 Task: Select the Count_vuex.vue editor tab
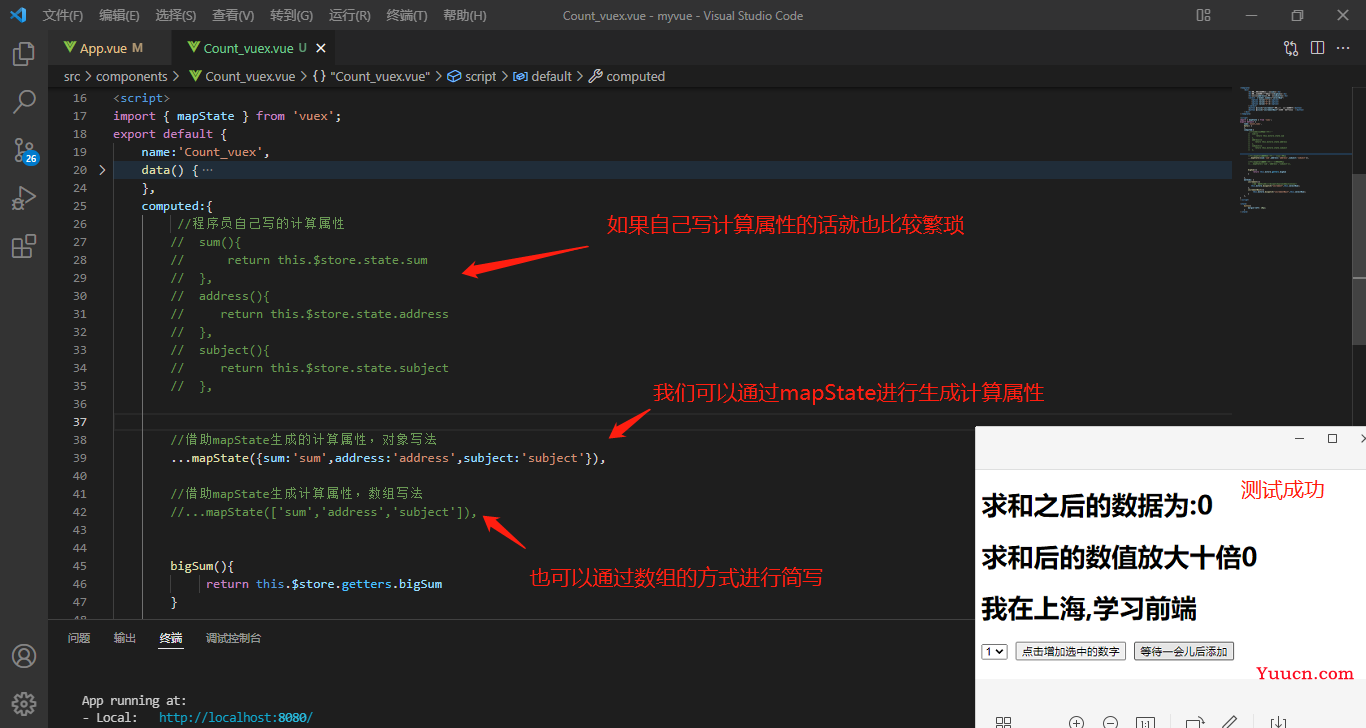254,48
